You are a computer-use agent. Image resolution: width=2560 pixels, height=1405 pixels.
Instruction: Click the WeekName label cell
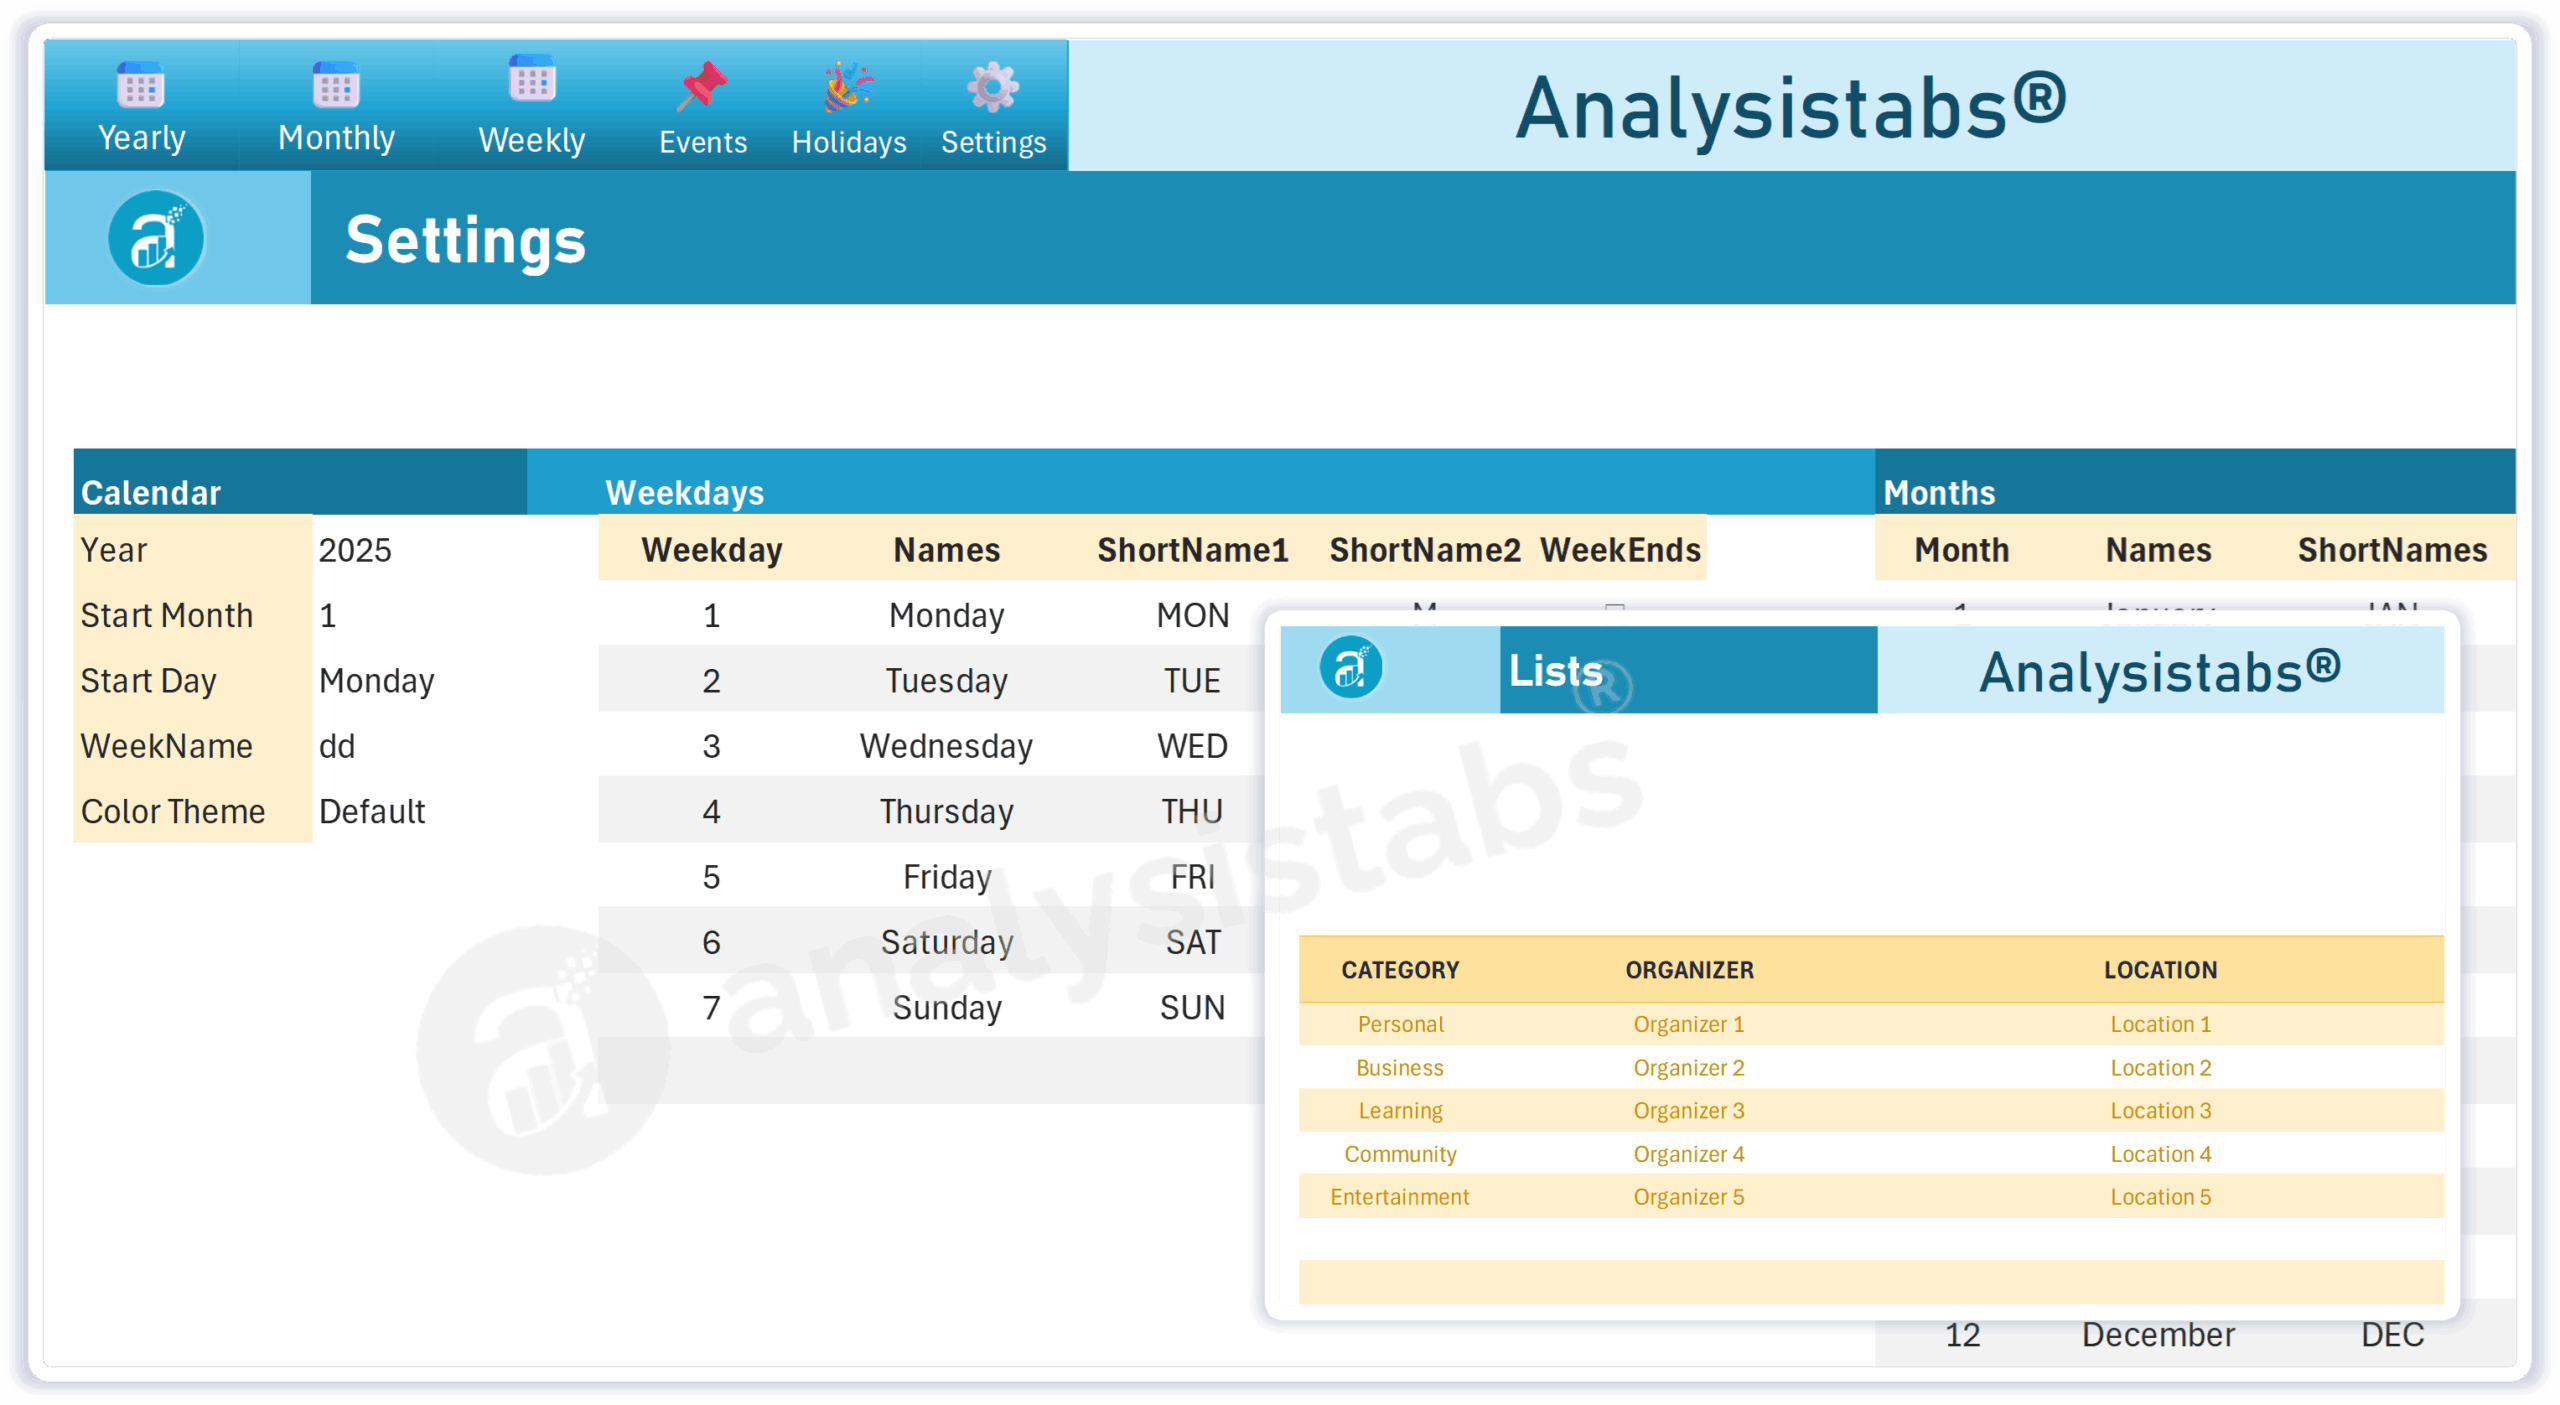click(192, 746)
